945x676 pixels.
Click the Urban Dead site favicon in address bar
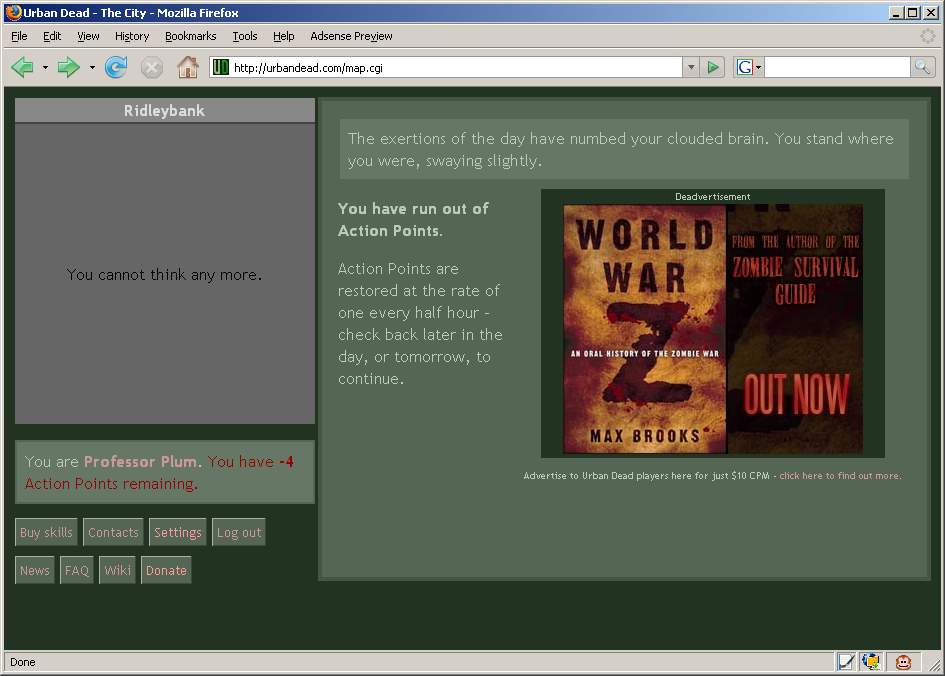click(x=221, y=67)
